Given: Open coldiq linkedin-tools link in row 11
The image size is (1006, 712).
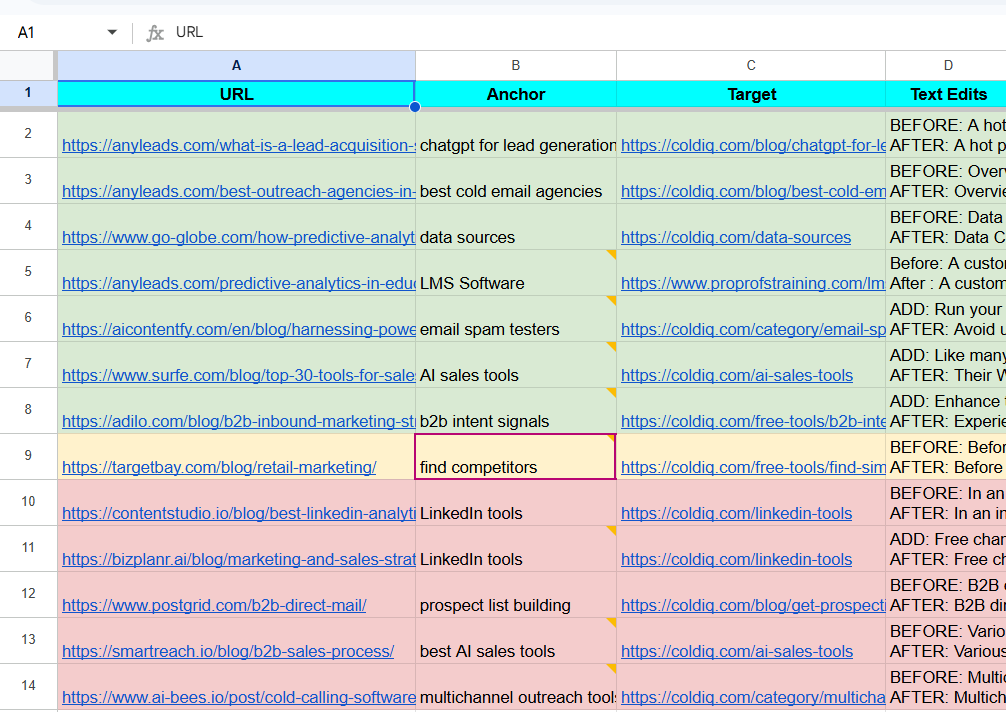Looking at the screenshot, I should click(737, 560).
